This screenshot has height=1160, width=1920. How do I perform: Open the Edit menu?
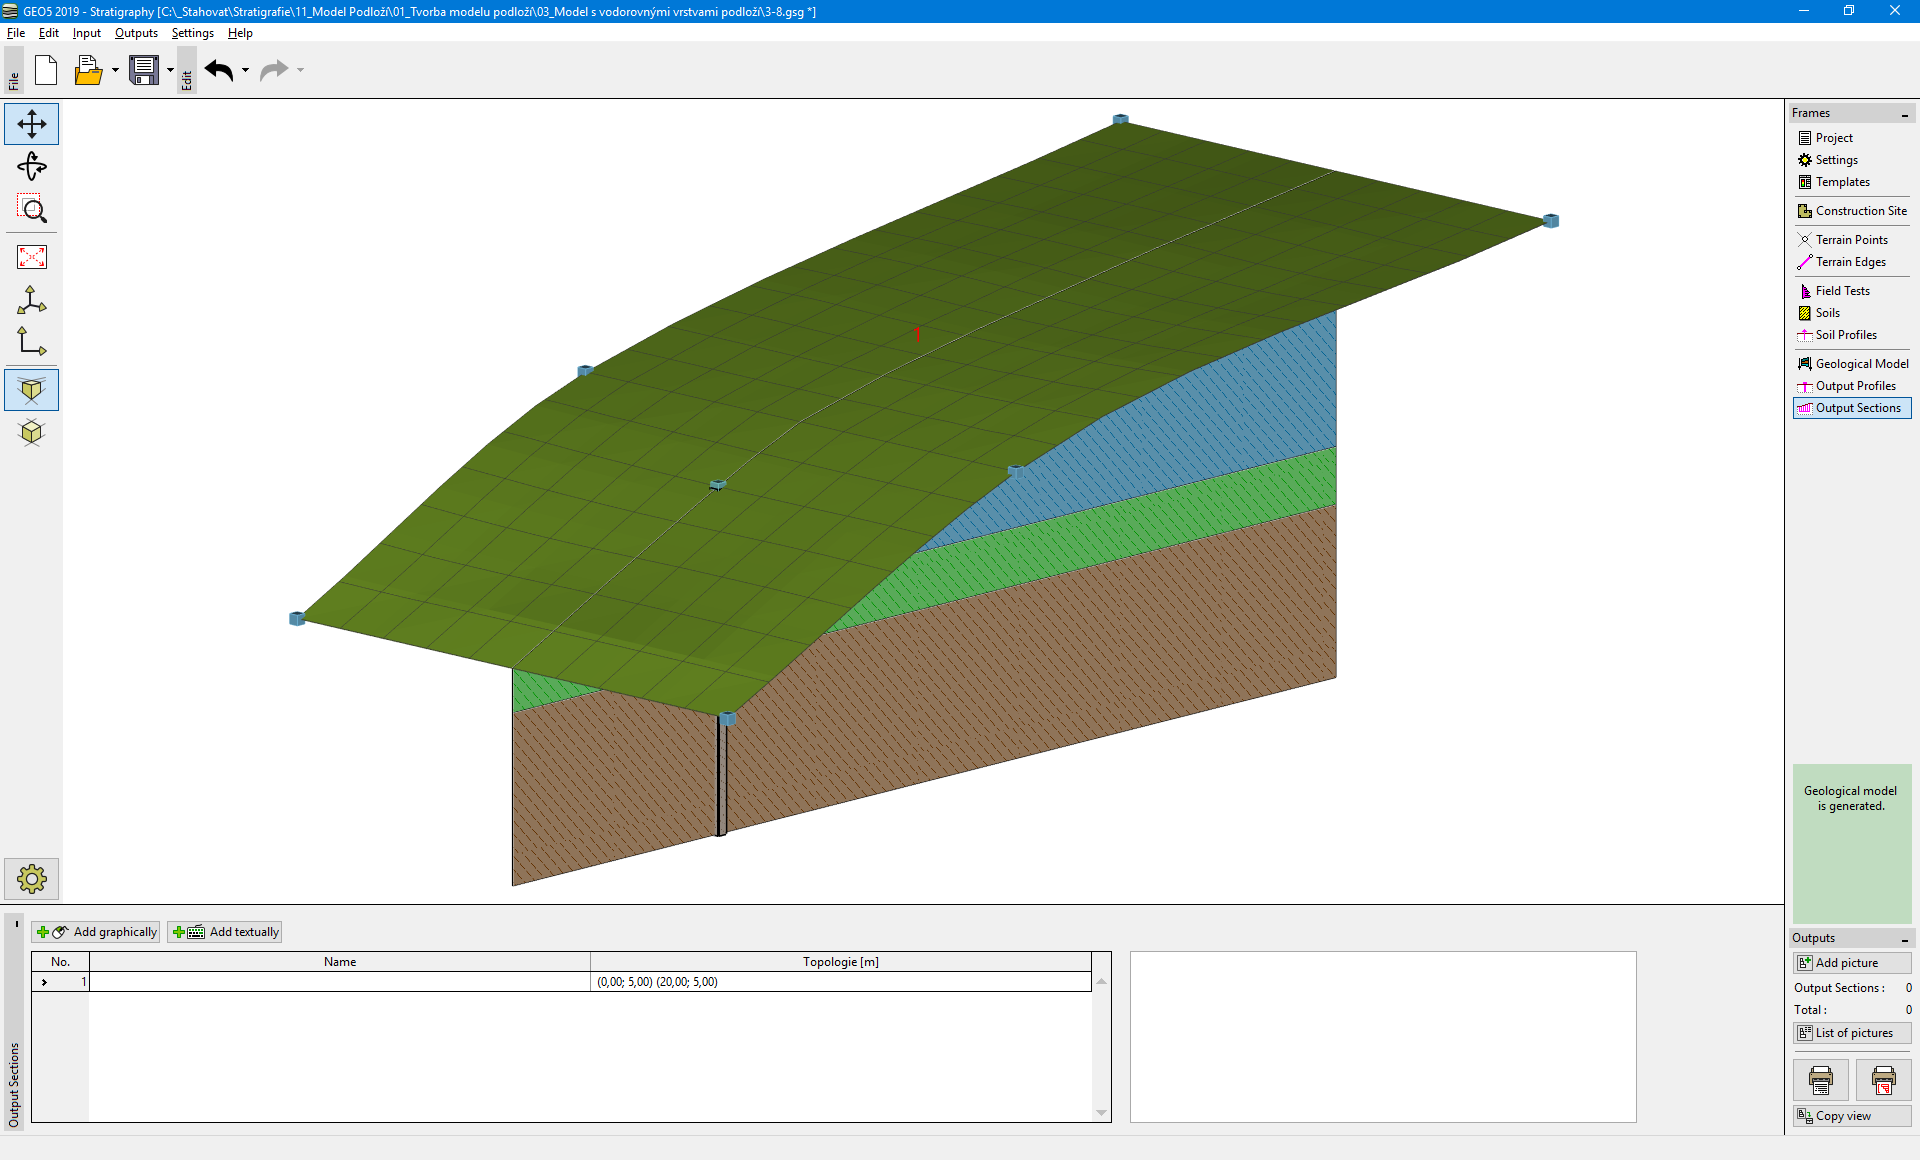point(48,33)
